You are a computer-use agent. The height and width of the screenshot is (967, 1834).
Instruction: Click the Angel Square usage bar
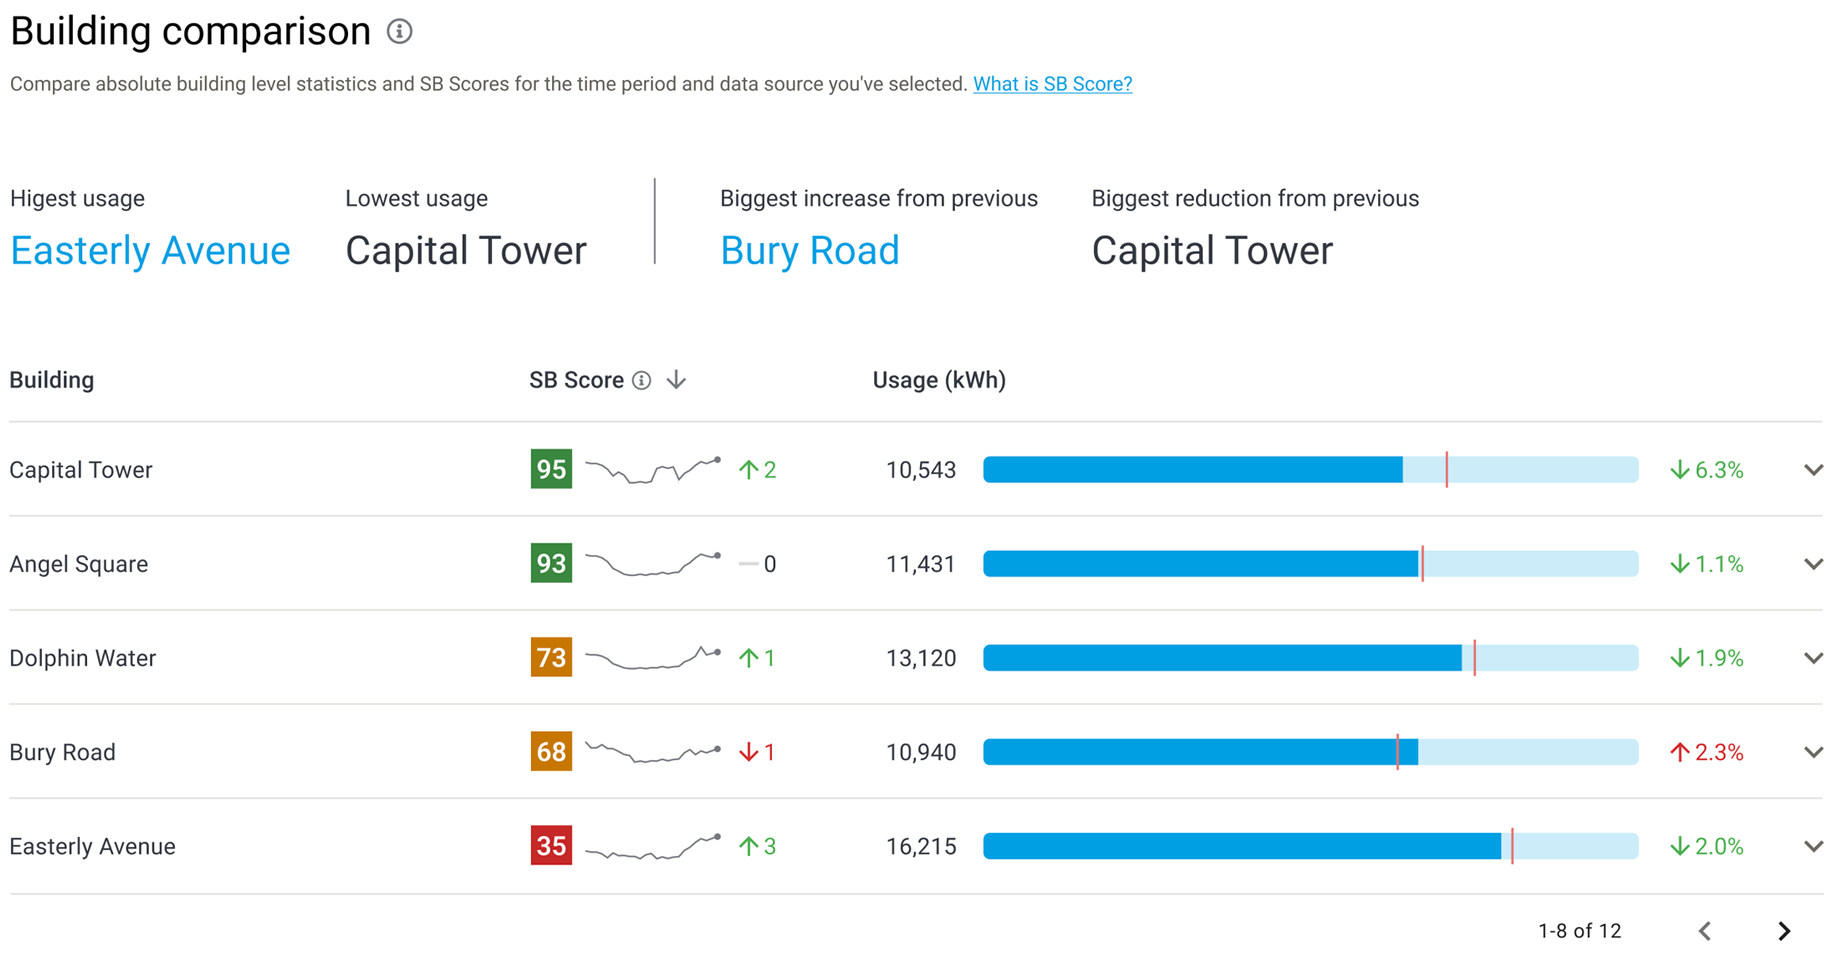pyautogui.click(x=1311, y=564)
